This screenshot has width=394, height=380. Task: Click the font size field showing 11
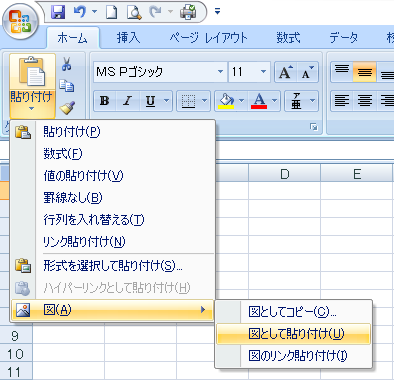coord(243,72)
